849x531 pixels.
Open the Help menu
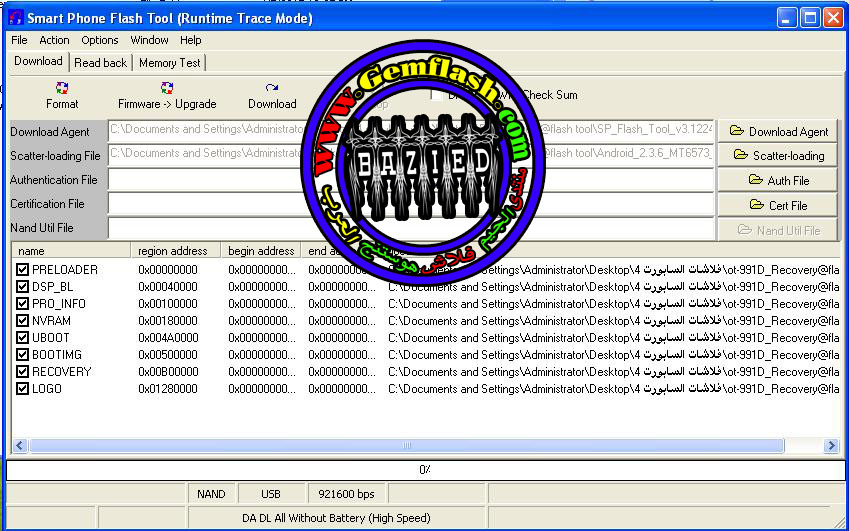pyautogui.click(x=191, y=40)
